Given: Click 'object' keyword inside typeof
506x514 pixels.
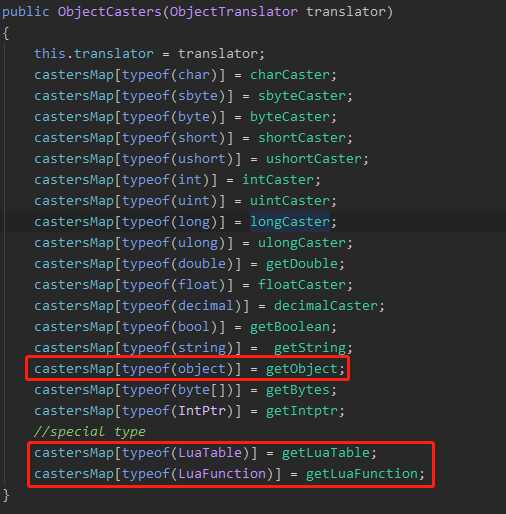Looking at the screenshot, I should tap(202, 369).
